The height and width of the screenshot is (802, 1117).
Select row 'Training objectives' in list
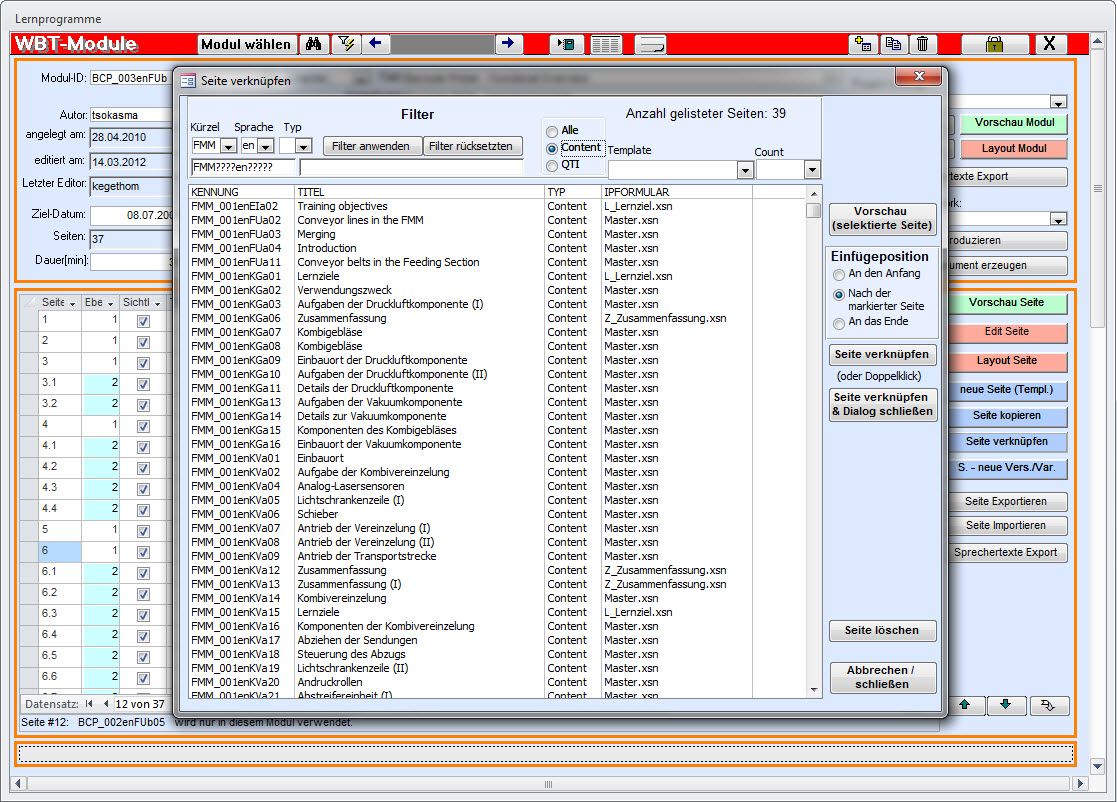(342, 206)
